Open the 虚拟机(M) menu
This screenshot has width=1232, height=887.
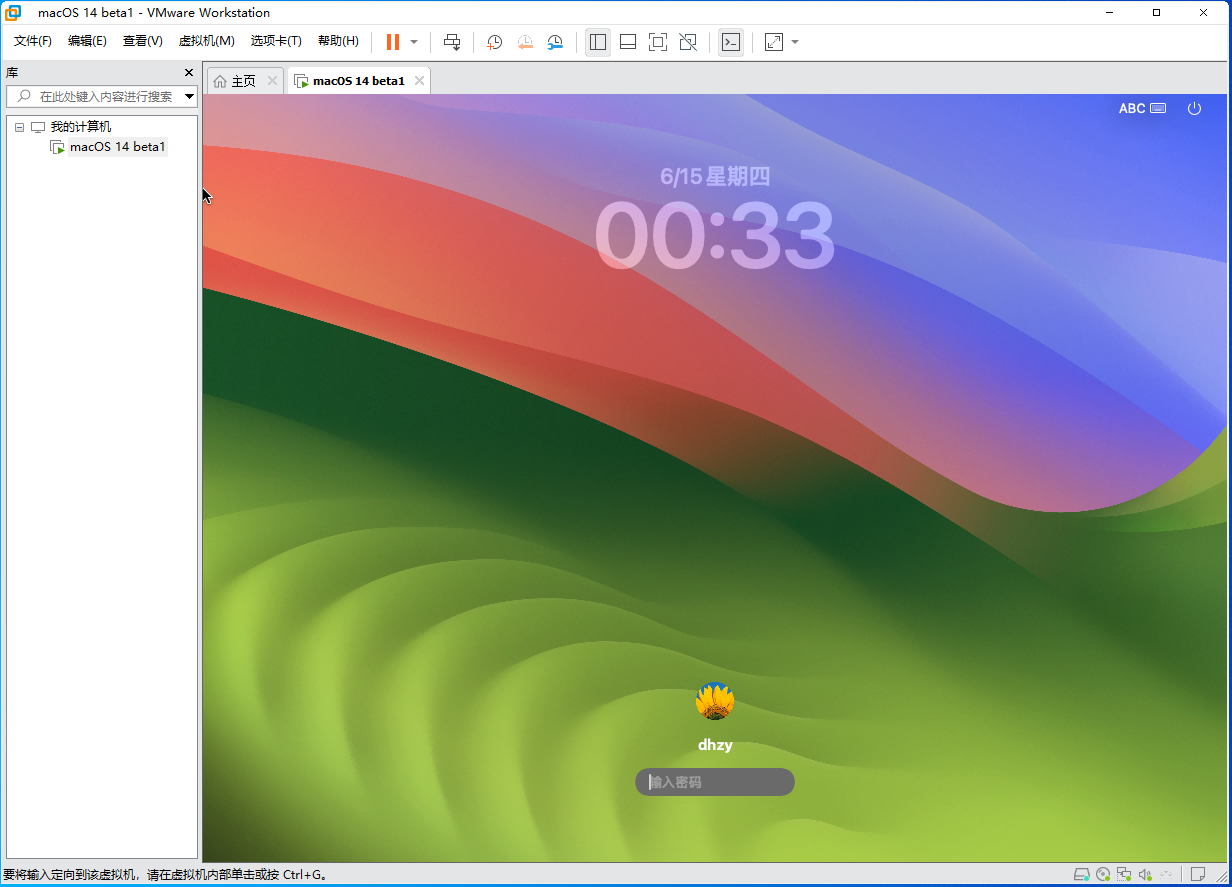(x=206, y=41)
